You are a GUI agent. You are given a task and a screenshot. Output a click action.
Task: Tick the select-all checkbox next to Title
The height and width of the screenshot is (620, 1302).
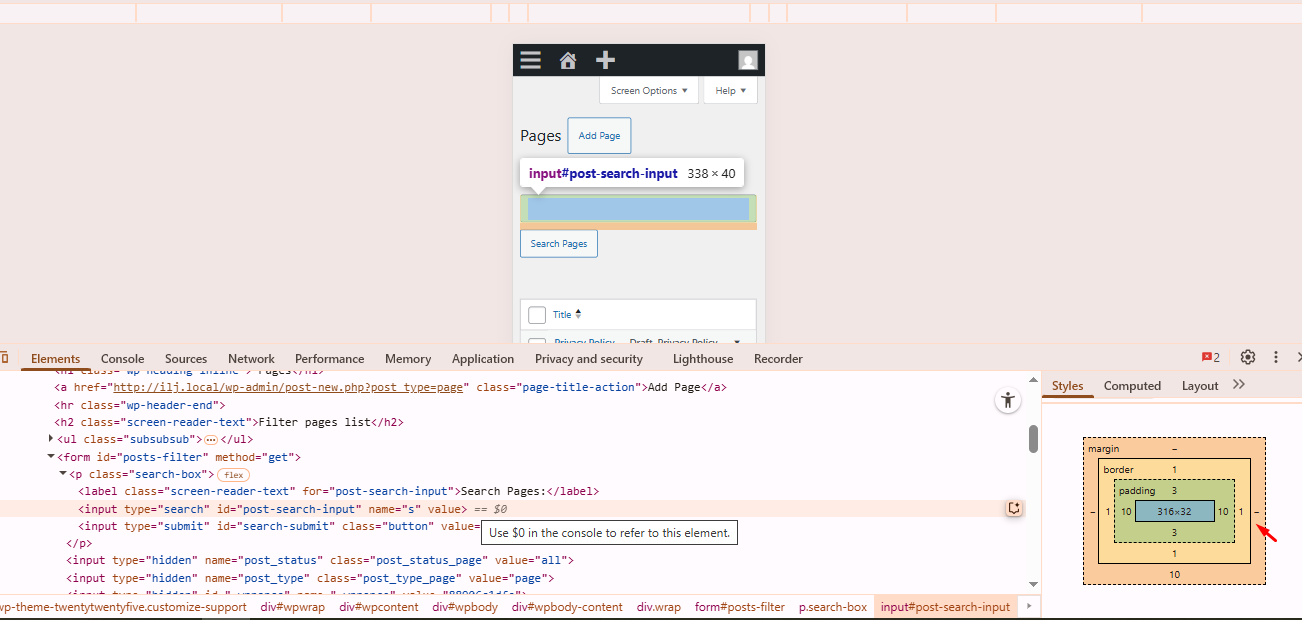(537, 315)
